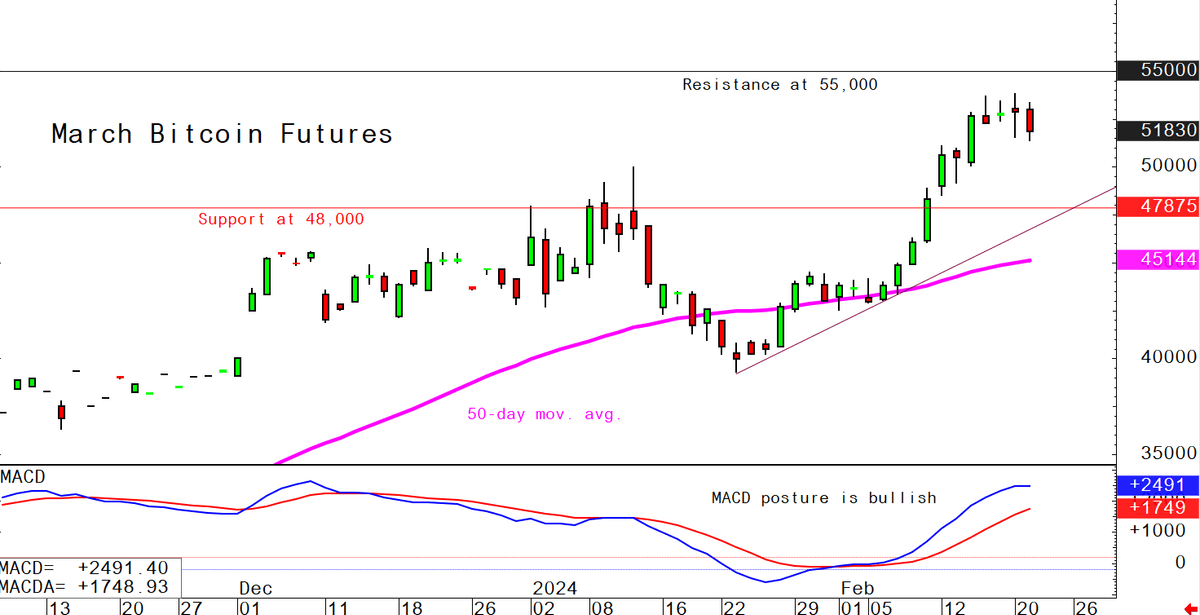Click the '2024' year label on time axis
The height and width of the screenshot is (615, 1200).
(553, 587)
